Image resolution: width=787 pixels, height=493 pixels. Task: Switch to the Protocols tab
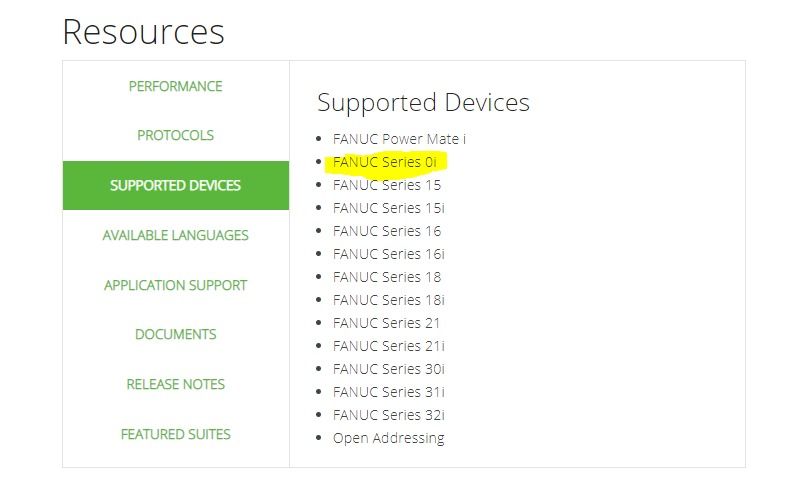coord(175,135)
